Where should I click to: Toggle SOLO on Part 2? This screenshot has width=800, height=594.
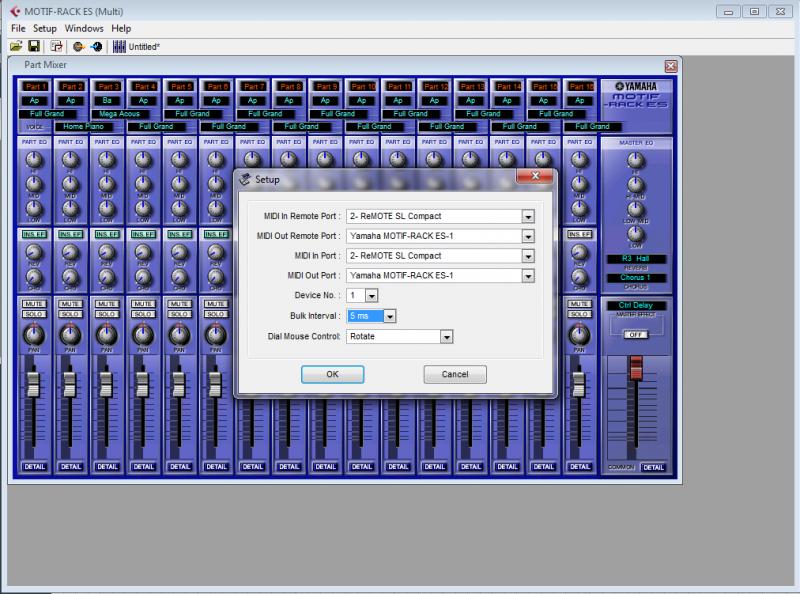tap(70, 314)
